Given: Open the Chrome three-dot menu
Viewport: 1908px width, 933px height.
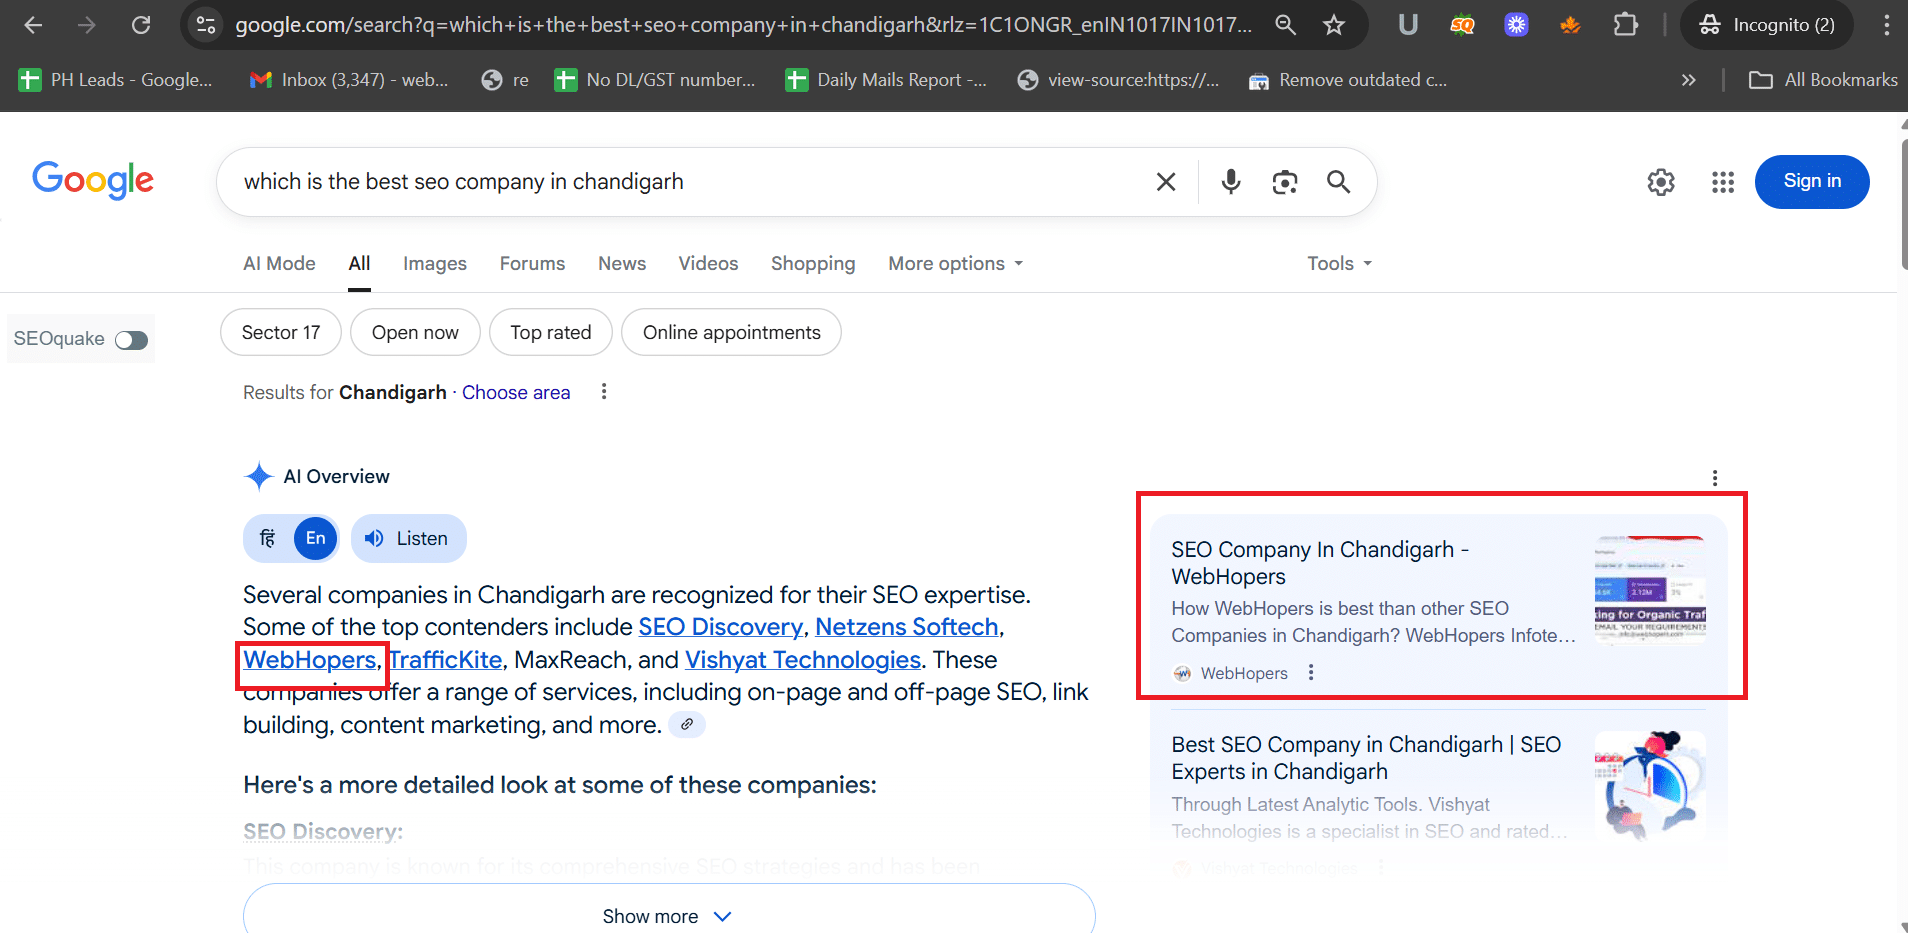Looking at the screenshot, I should 1886,25.
